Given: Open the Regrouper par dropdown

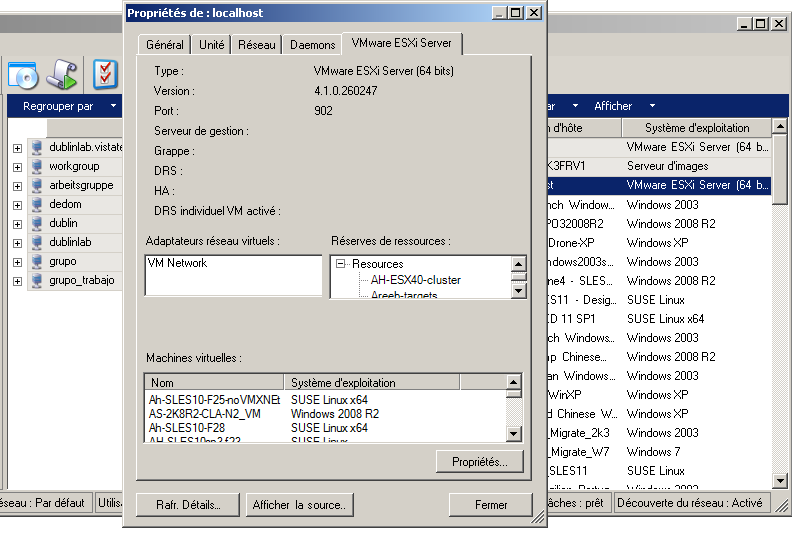Looking at the screenshot, I should (114, 106).
